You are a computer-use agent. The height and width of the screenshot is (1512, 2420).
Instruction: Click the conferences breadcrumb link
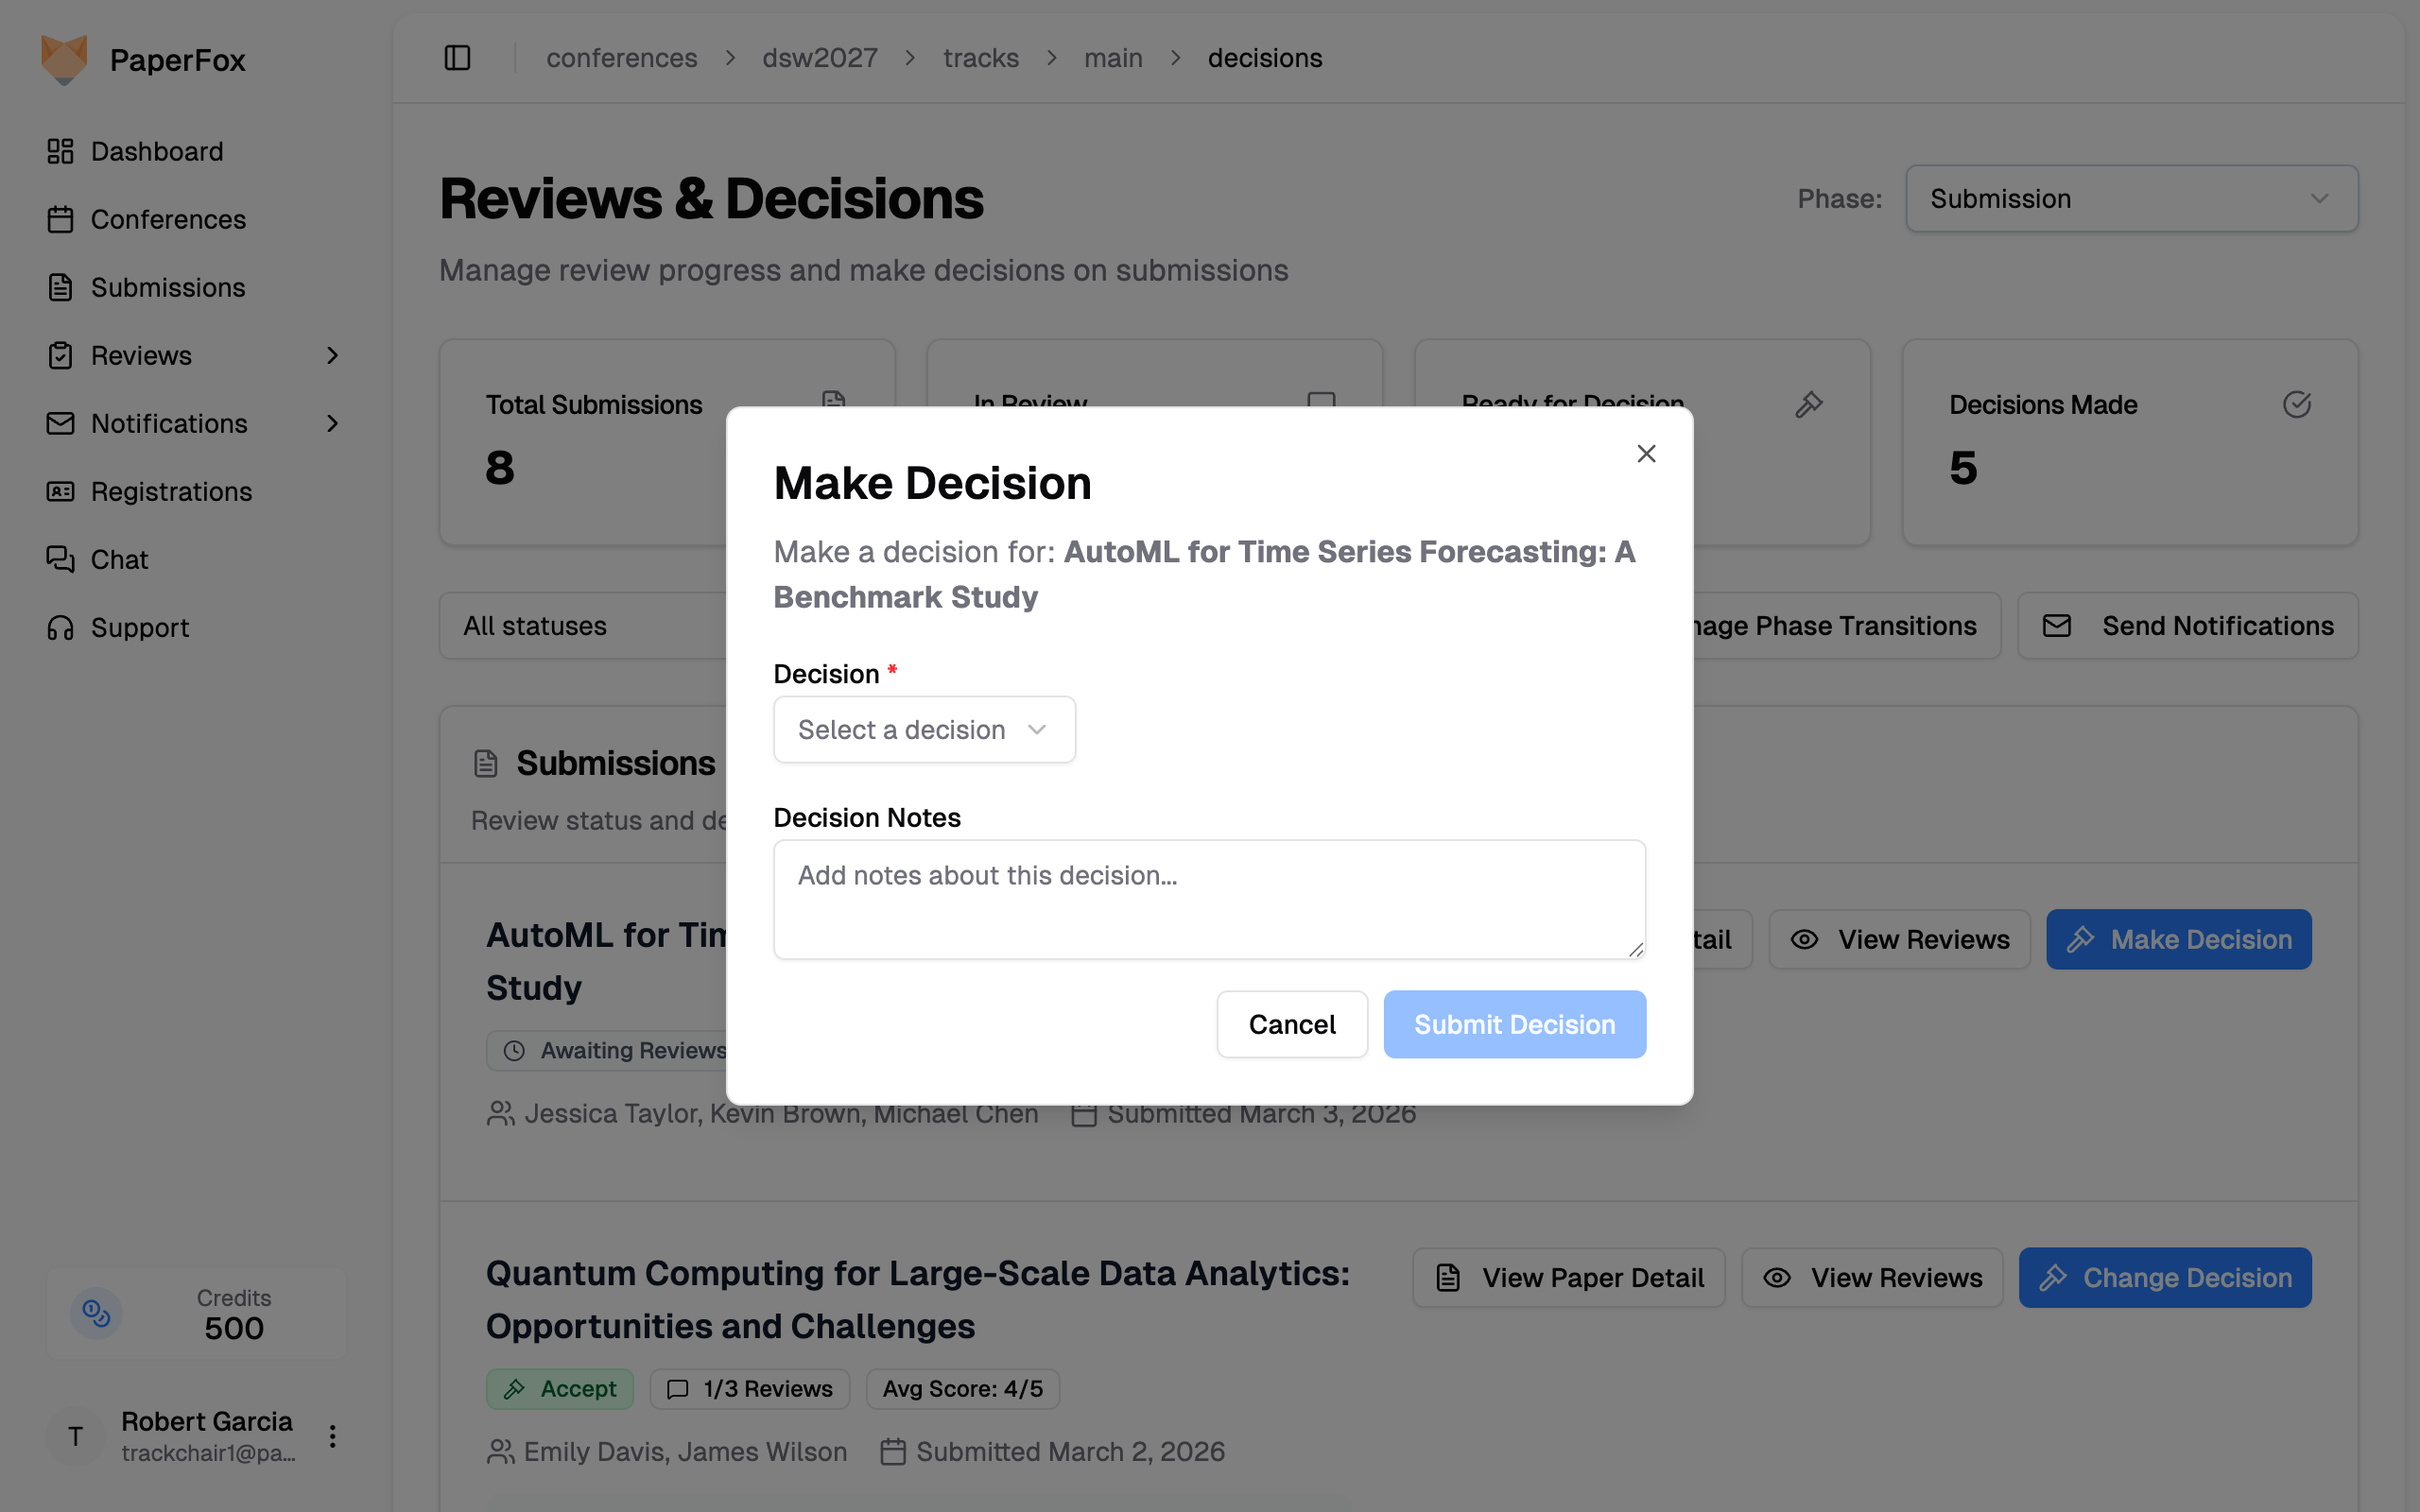tap(621, 58)
